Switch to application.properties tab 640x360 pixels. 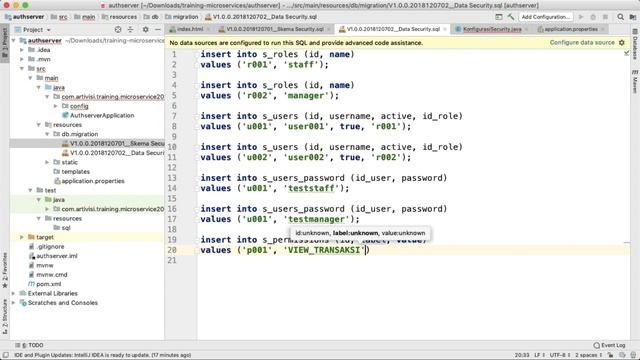[x=570, y=29]
